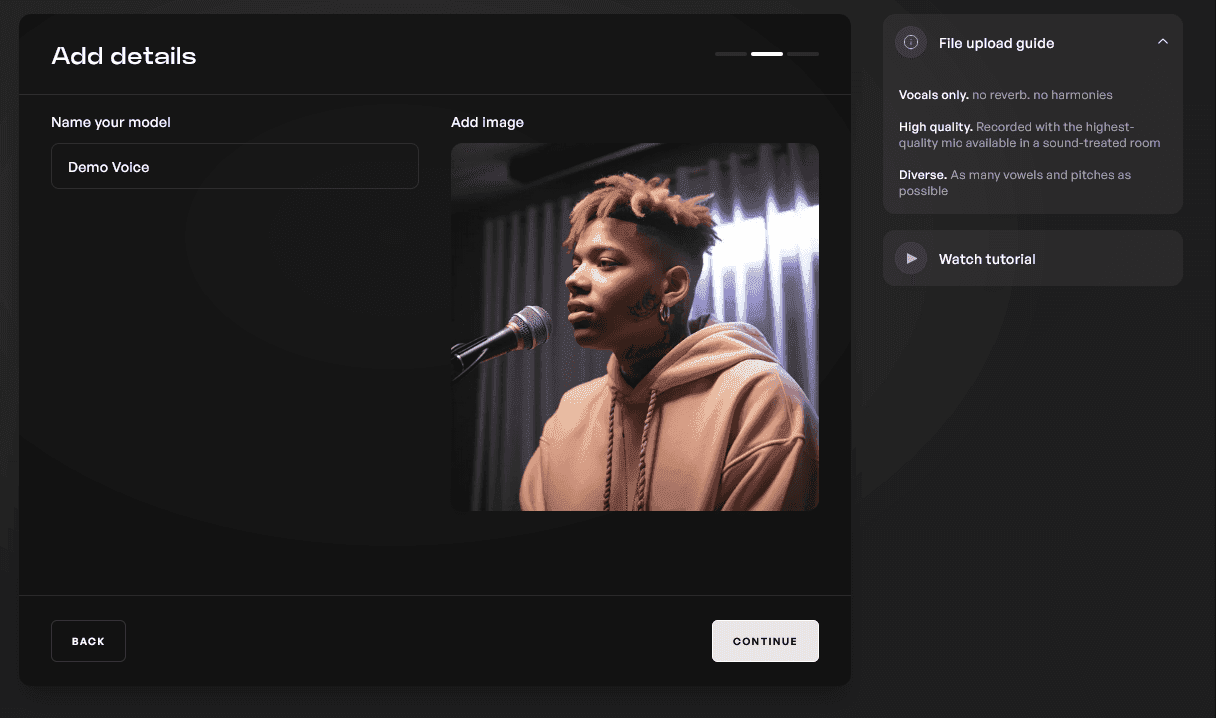This screenshot has height=718, width=1216.
Task: Click the 'Add image' label
Action: (x=487, y=122)
